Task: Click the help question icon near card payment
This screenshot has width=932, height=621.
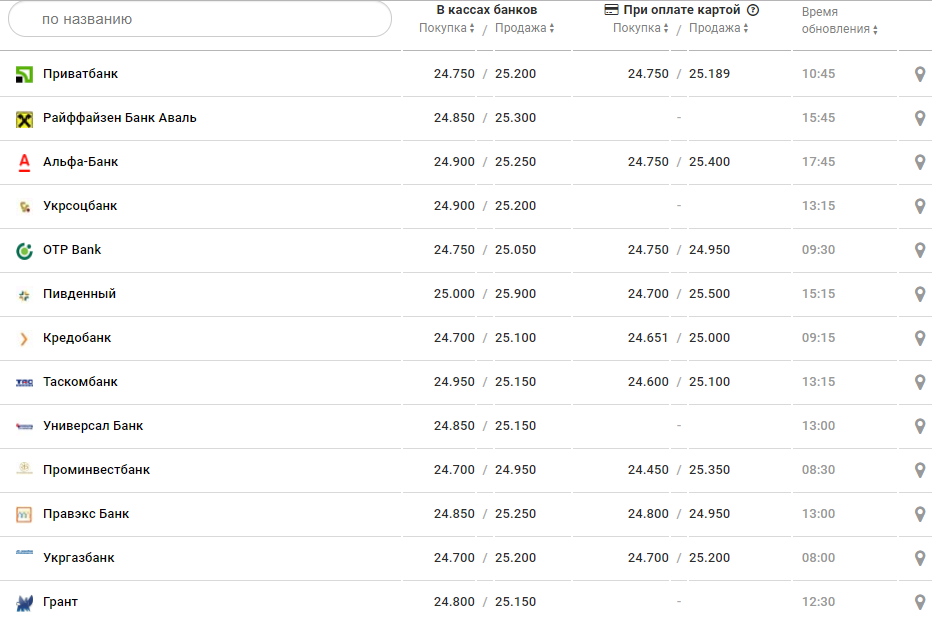Action: (753, 10)
